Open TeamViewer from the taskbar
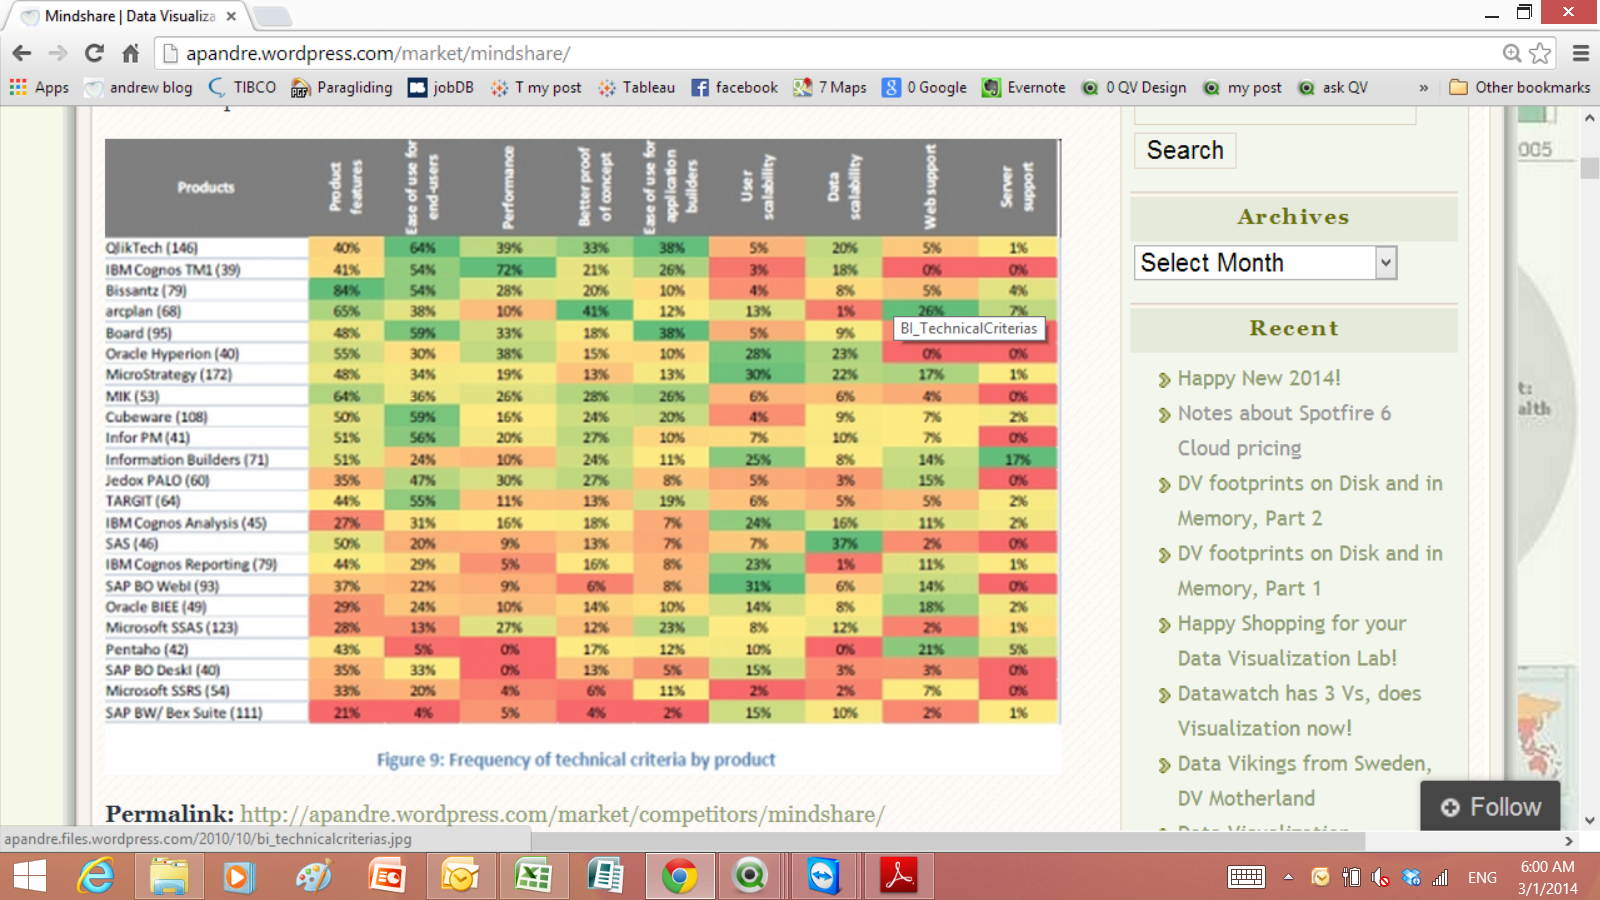This screenshot has width=1600, height=900. [x=823, y=877]
